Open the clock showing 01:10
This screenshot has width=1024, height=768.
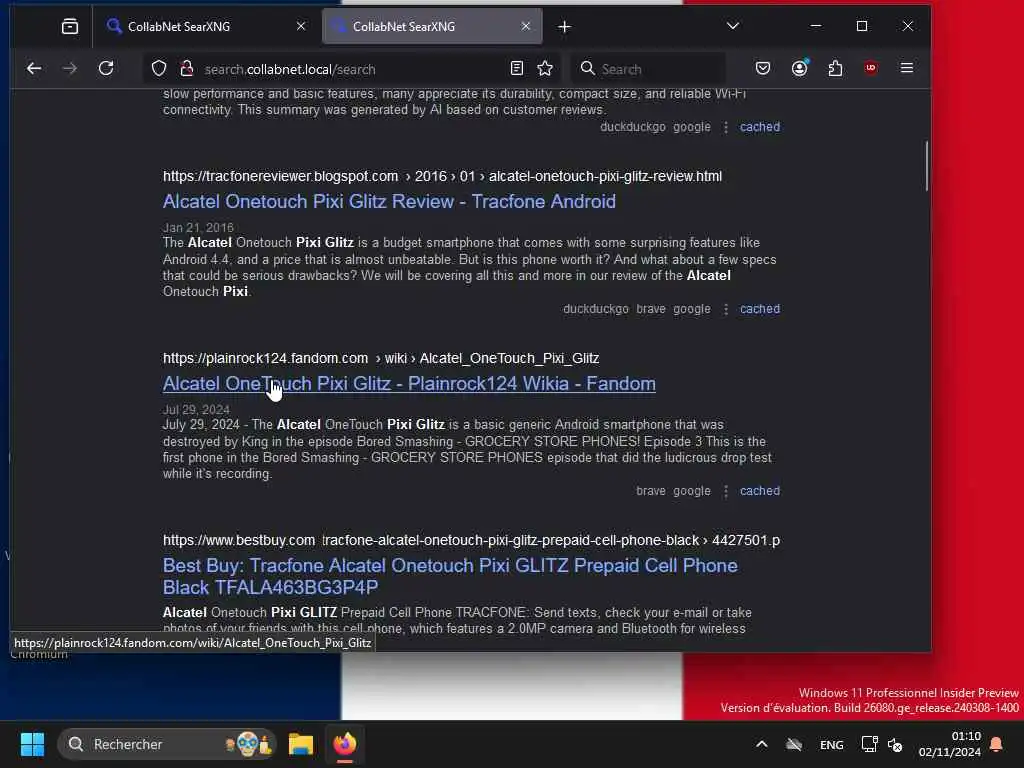[950, 744]
